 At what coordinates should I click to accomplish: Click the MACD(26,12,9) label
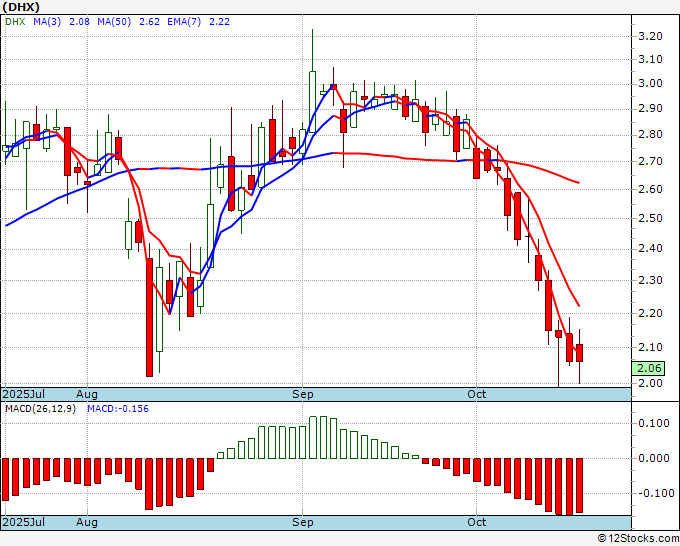(40, 409)
